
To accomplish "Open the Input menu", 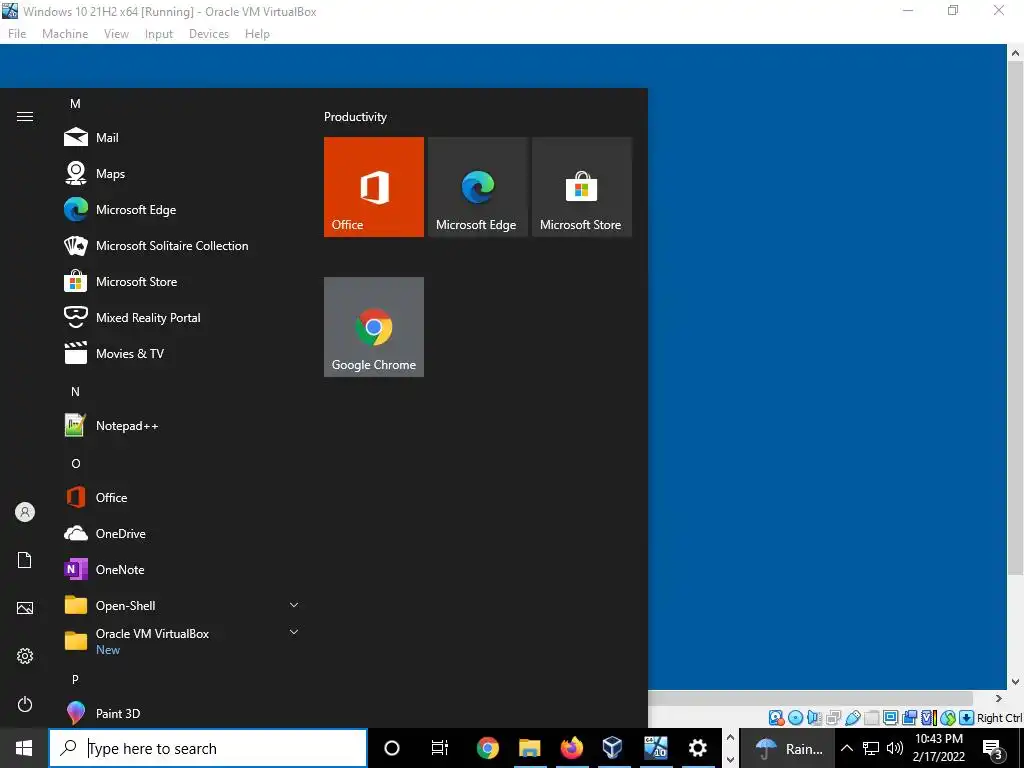I will (159, 34).
